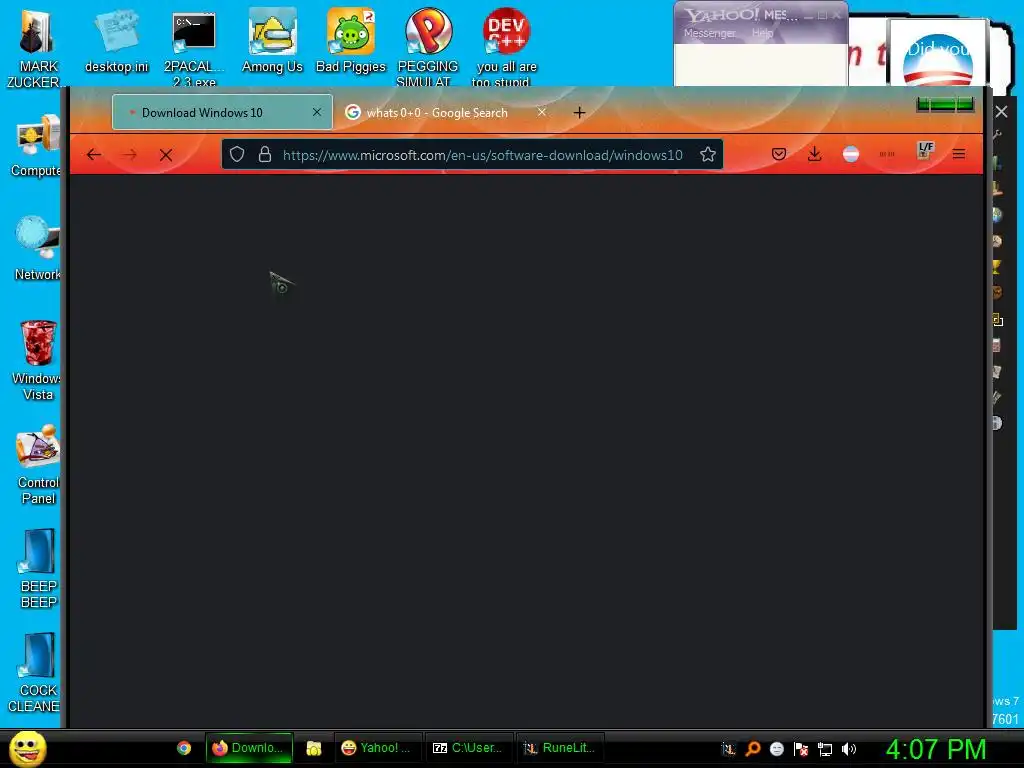This screenshot has width=1024, height=768.
Task: Close the Download Windows 10 tab
Action: click(x=317, y=112)
